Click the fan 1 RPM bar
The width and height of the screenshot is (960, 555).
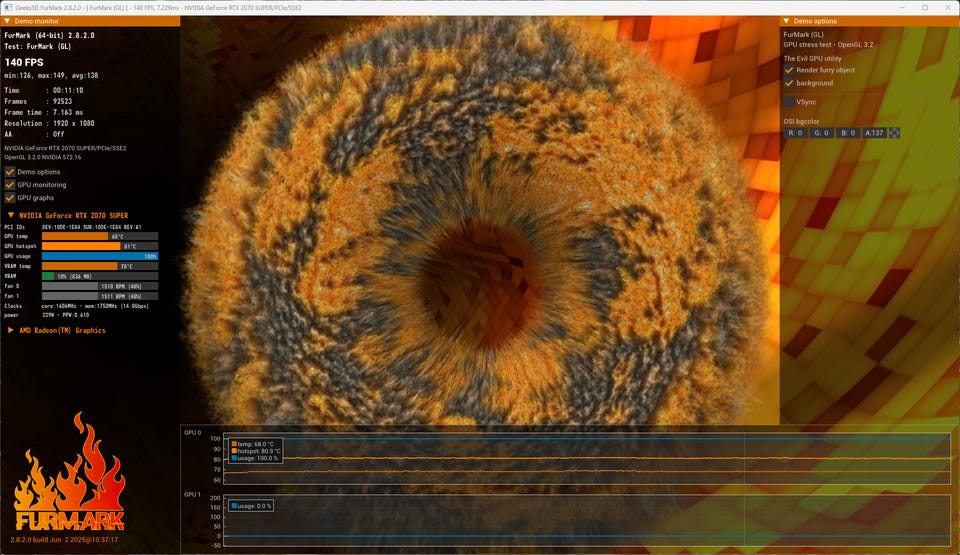[100, 296]
